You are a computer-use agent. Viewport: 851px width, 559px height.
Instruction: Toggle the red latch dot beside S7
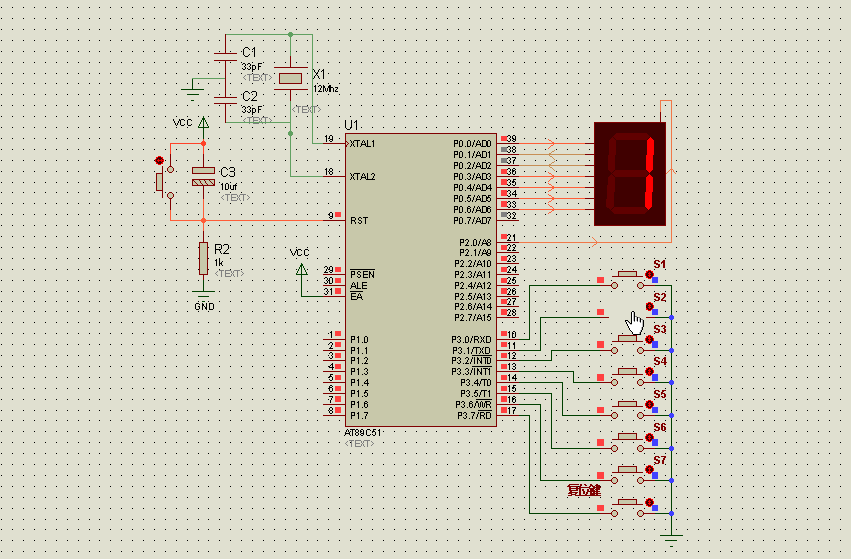[649, 469]
